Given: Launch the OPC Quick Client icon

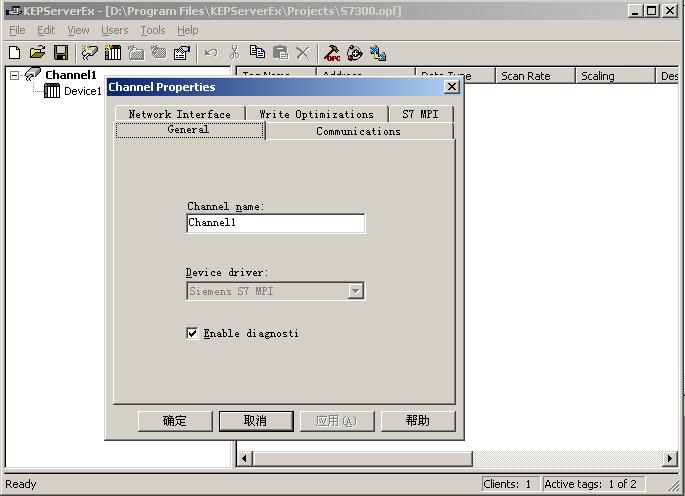Looking at the screenshot, I should tap(332, 53).
